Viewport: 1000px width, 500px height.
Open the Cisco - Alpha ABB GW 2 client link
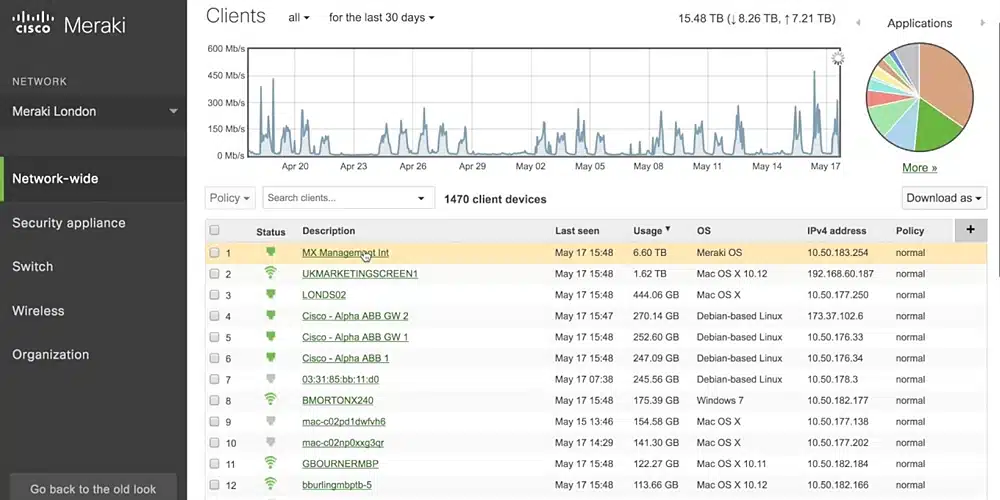coord(355,316)
